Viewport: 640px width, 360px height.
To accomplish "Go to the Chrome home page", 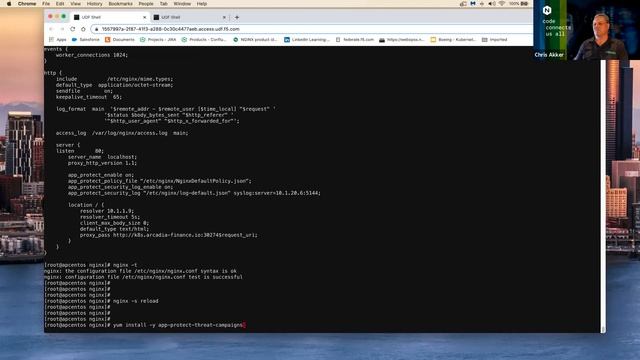I will [x=83, y=29].
